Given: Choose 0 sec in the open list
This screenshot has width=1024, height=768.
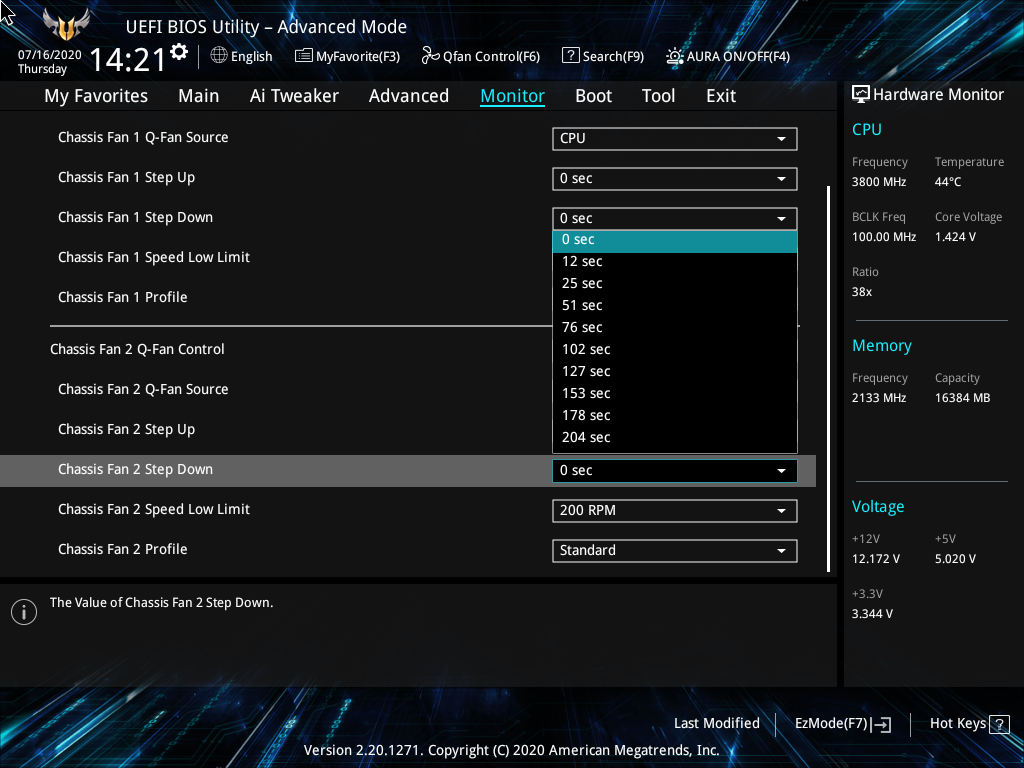Looking at the screenshot, I should [x=675, y=240].
